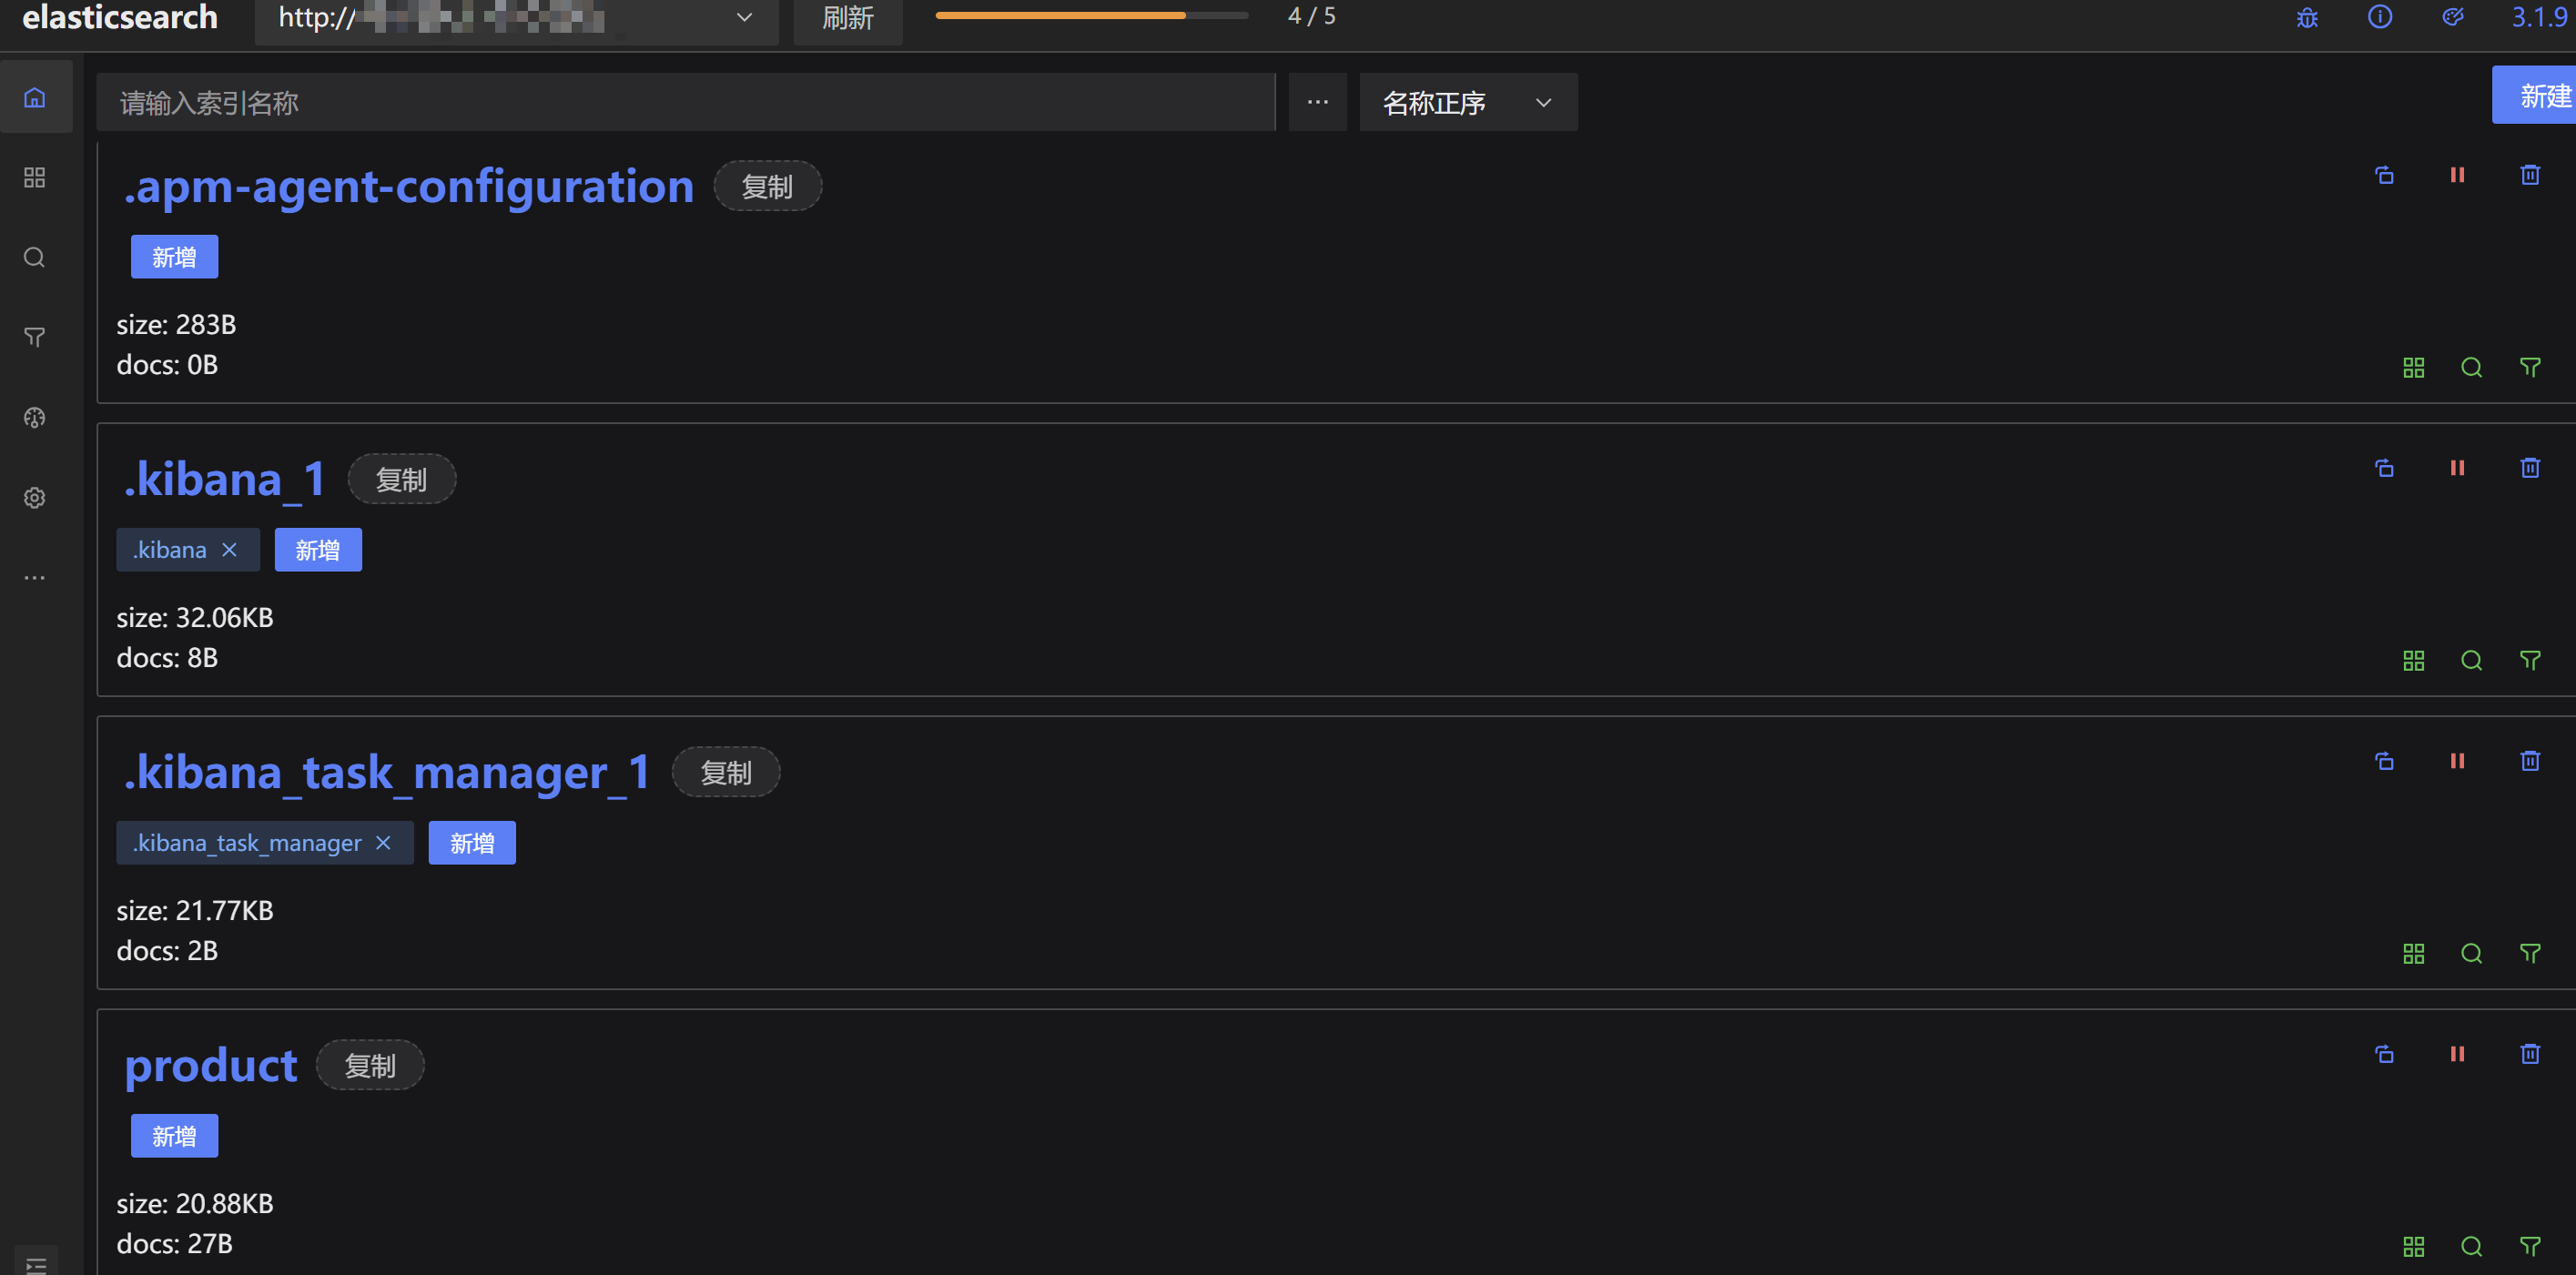Add an alias to product with 新增
The width and height of the screenshot is (2576, 1275).
click(x=174, y=1136)
